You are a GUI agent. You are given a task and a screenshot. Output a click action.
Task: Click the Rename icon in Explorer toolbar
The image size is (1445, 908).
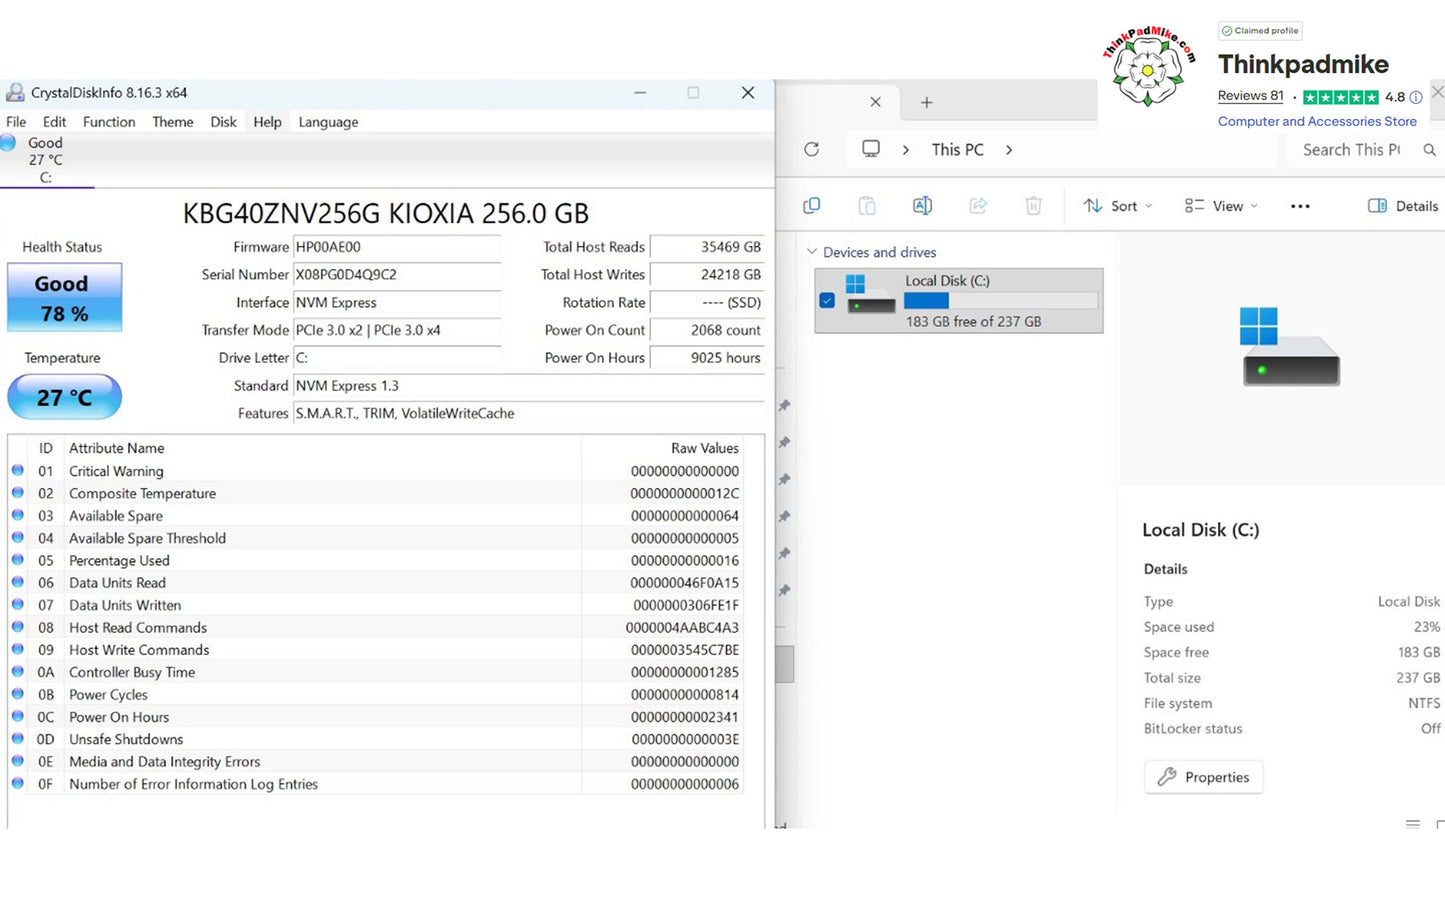pyautogui.click(x=922, y=205)
